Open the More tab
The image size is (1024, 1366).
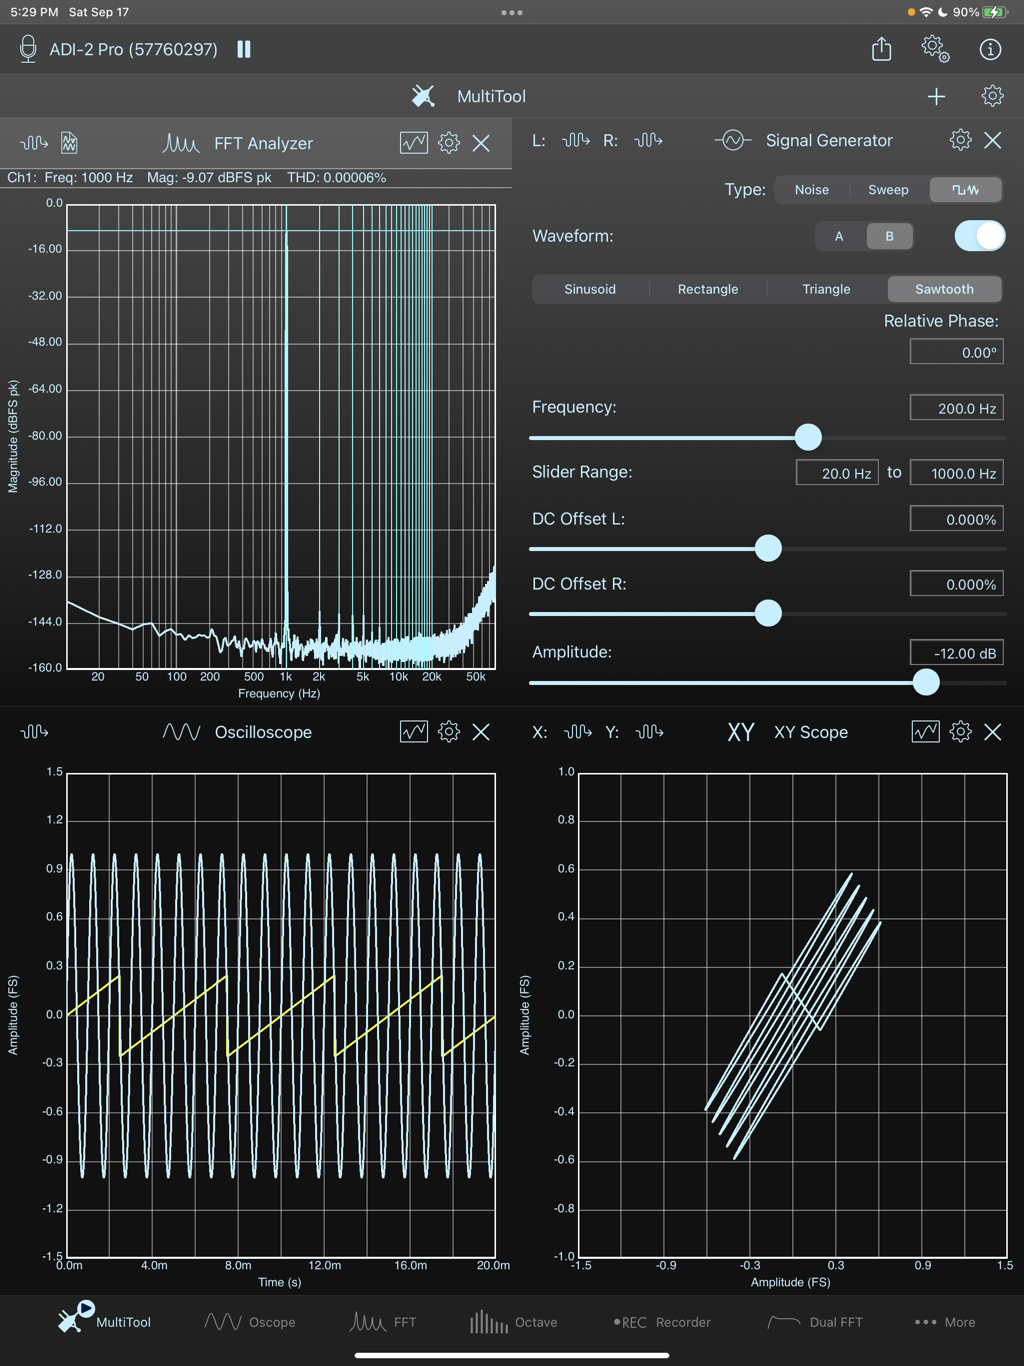945,1322
